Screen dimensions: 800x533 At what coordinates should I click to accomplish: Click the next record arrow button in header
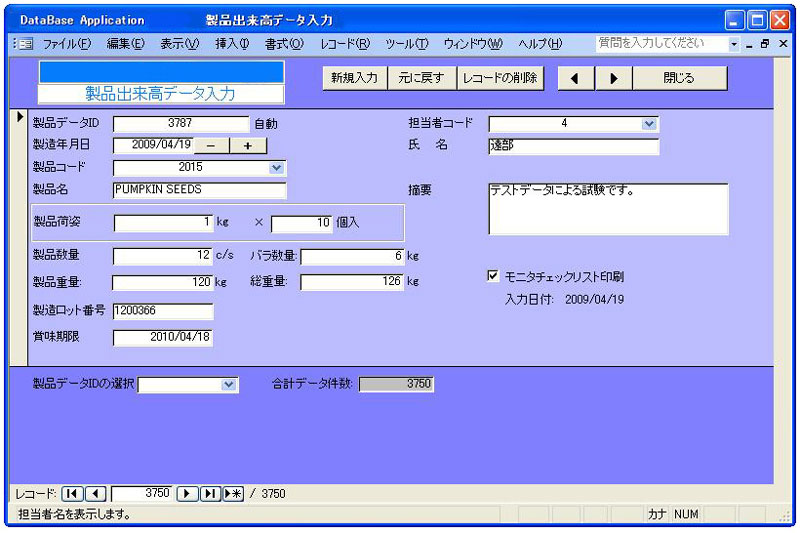pos(614,79)
